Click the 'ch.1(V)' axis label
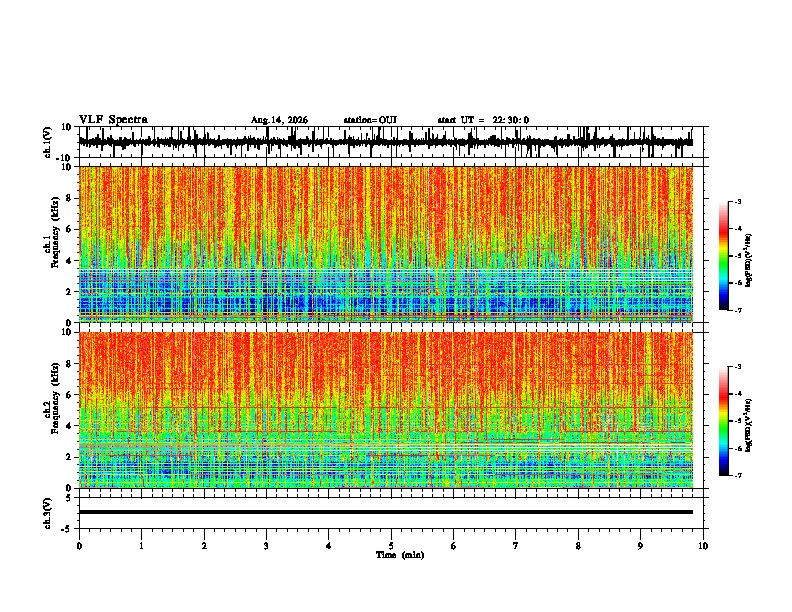792x612 pixels. (48, 142)
